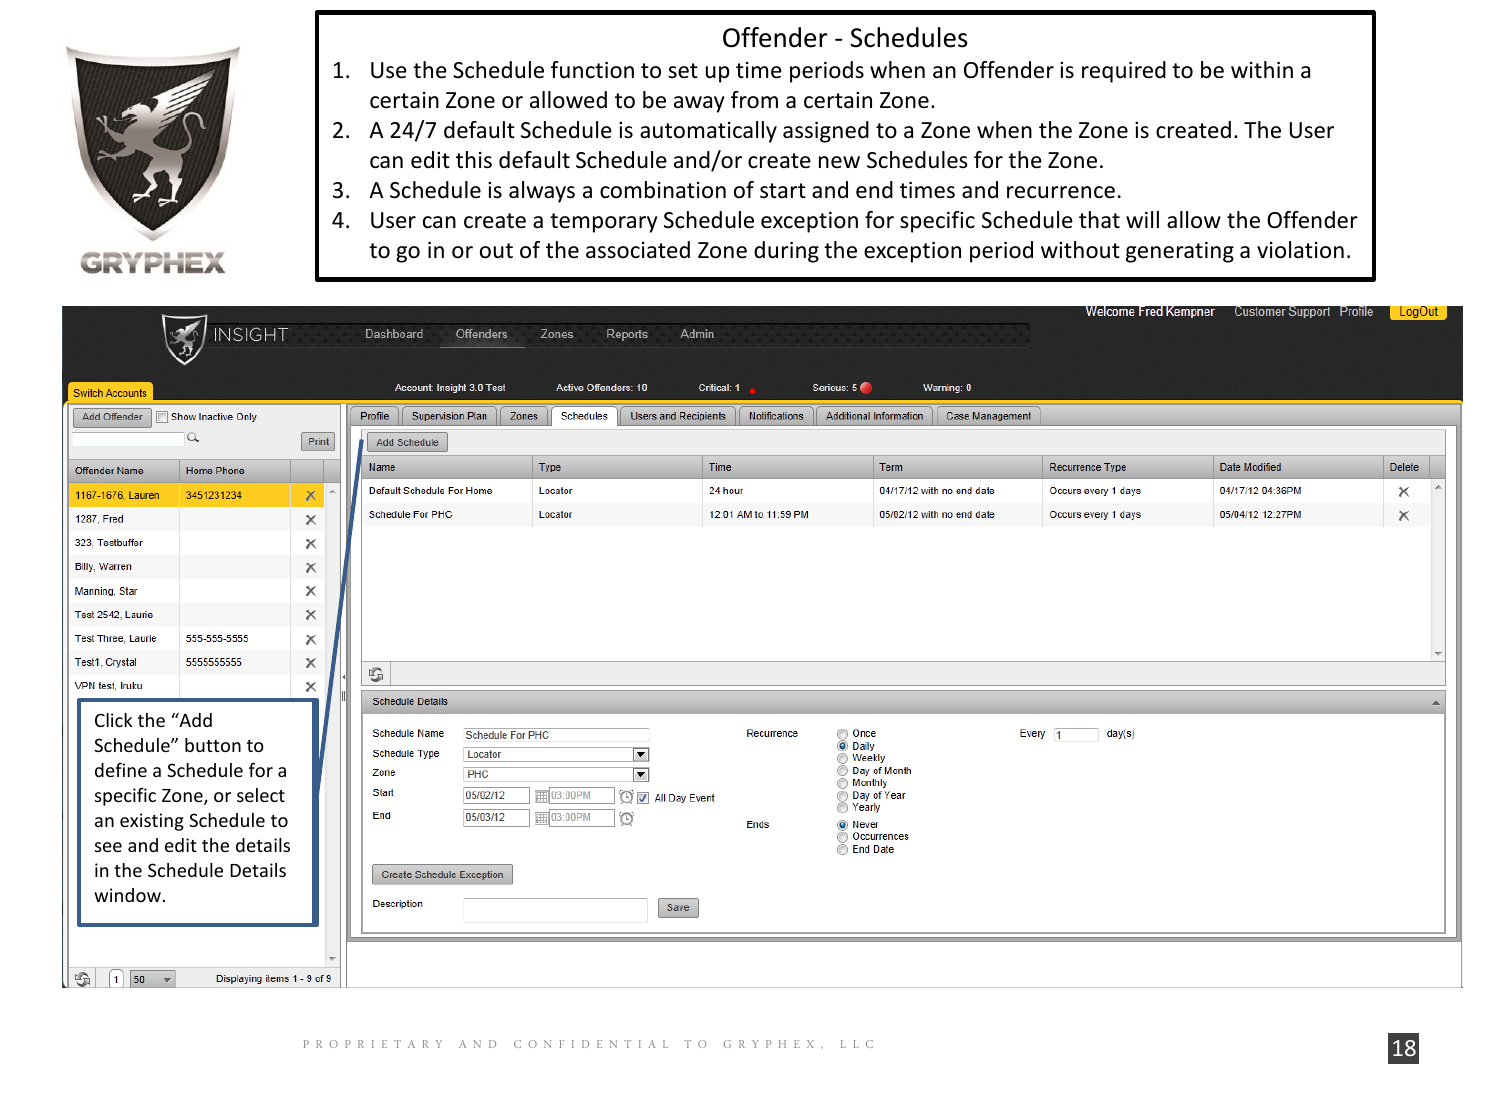Click the Add Schedule button
This screenshot has height=1100, width=1500.
coord(407,441)
